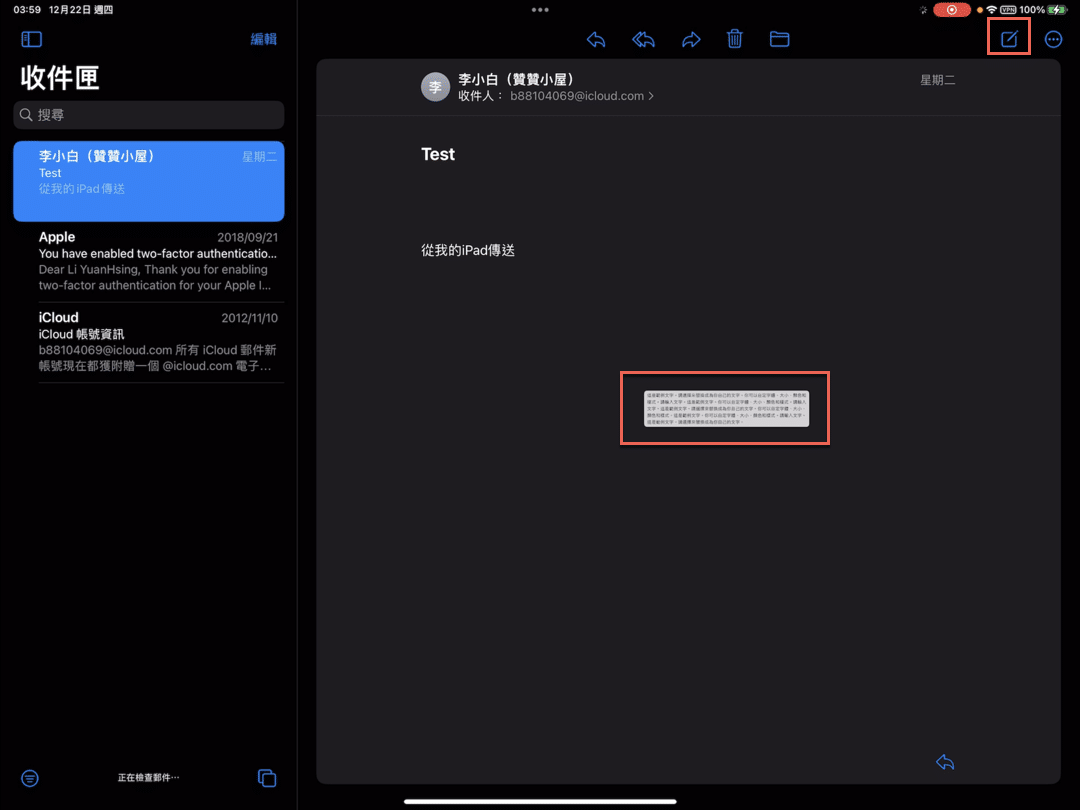Tap the red screen recording indicator
The height and width of the screenshot is (810, 1080).
[952, 10]
